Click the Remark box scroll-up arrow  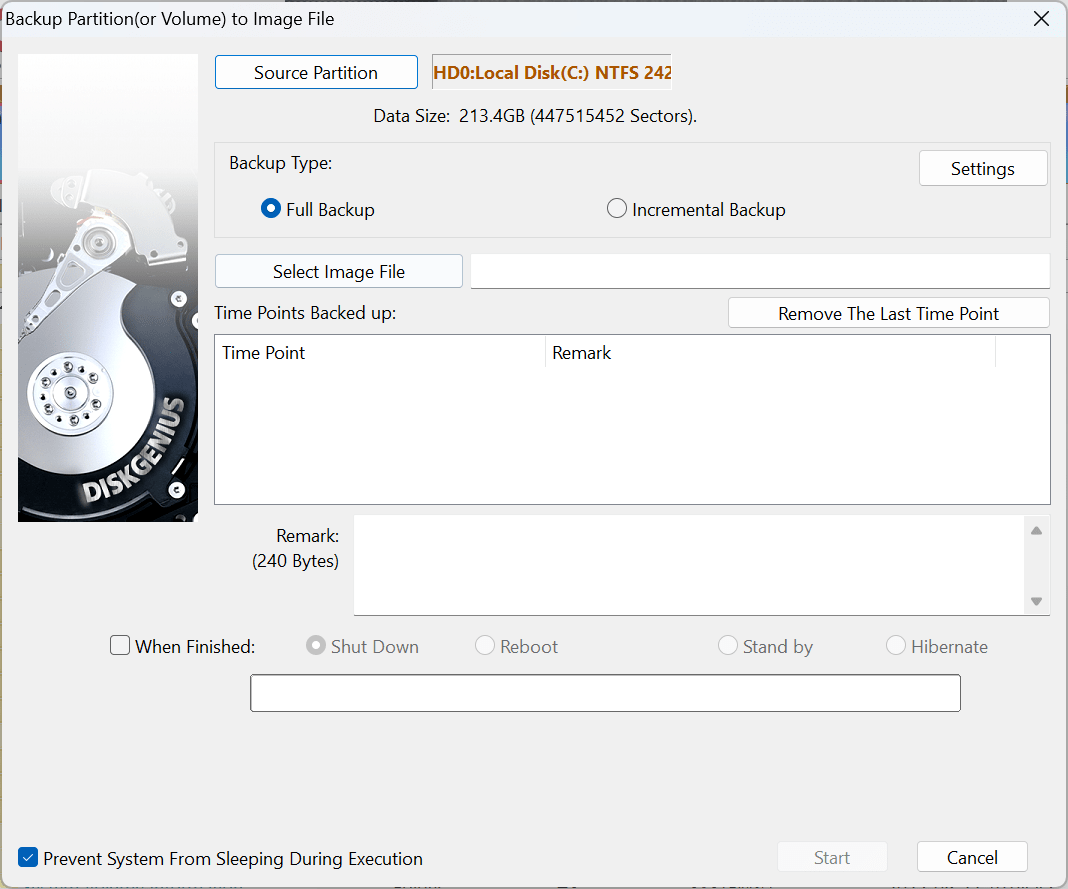tap(1037, 531)
